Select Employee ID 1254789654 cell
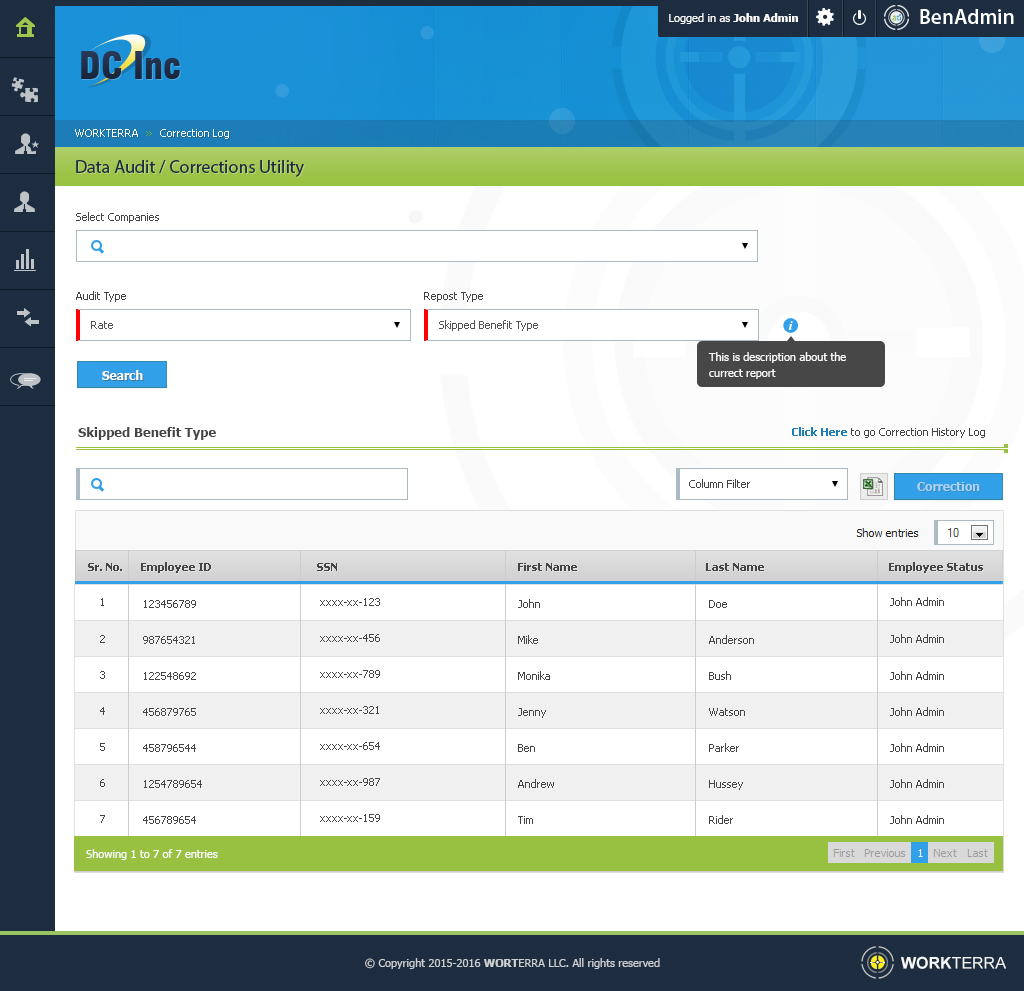The image size is (1024, 991). pos(214,783)
